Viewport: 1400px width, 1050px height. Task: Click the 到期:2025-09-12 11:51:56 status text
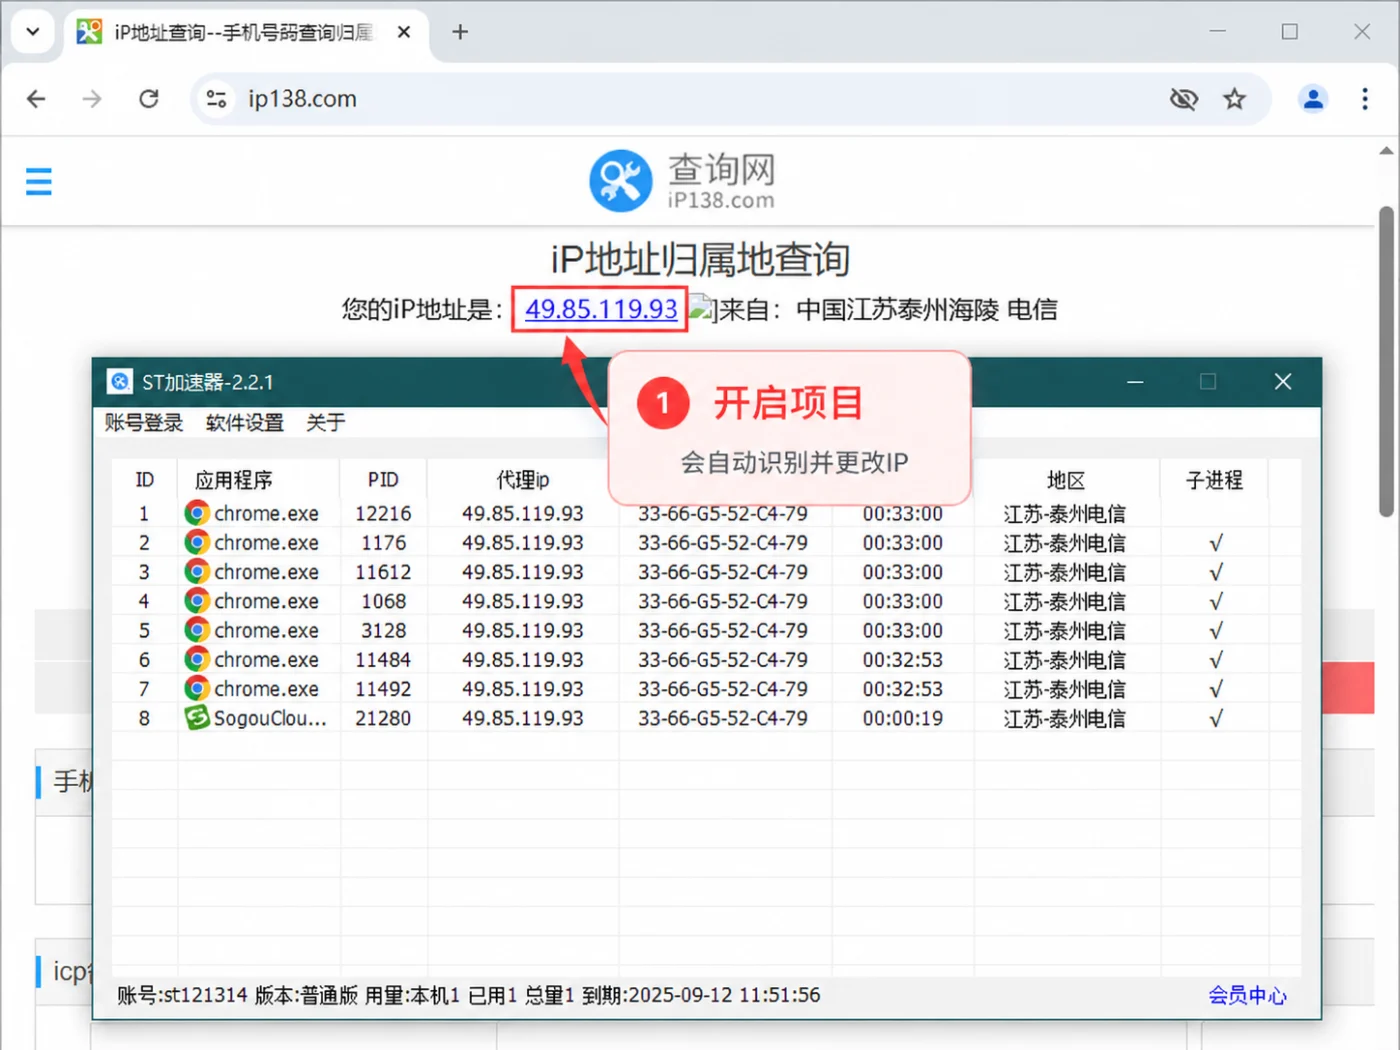tap(701, 995)
